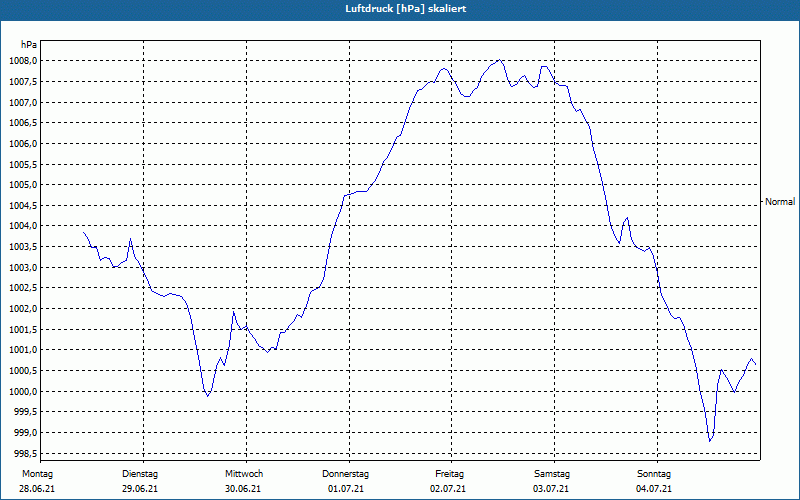Click the date 04.07.21
The width and height of the screenshot is (800, 500).
[654, 489]
